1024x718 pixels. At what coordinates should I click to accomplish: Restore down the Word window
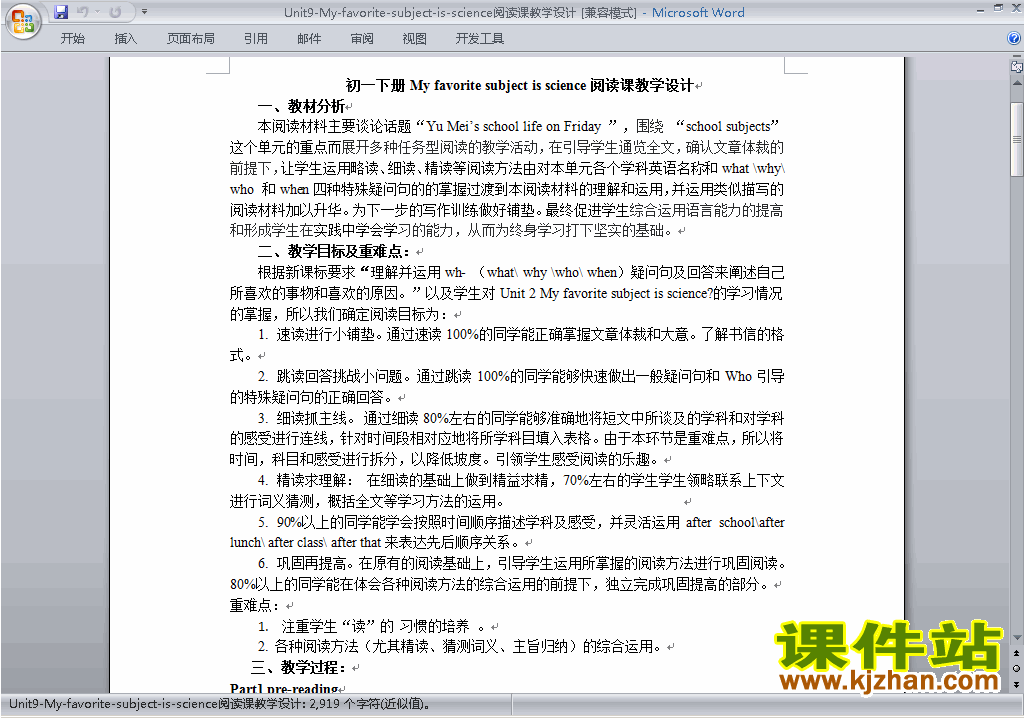[x=998, y=10]
